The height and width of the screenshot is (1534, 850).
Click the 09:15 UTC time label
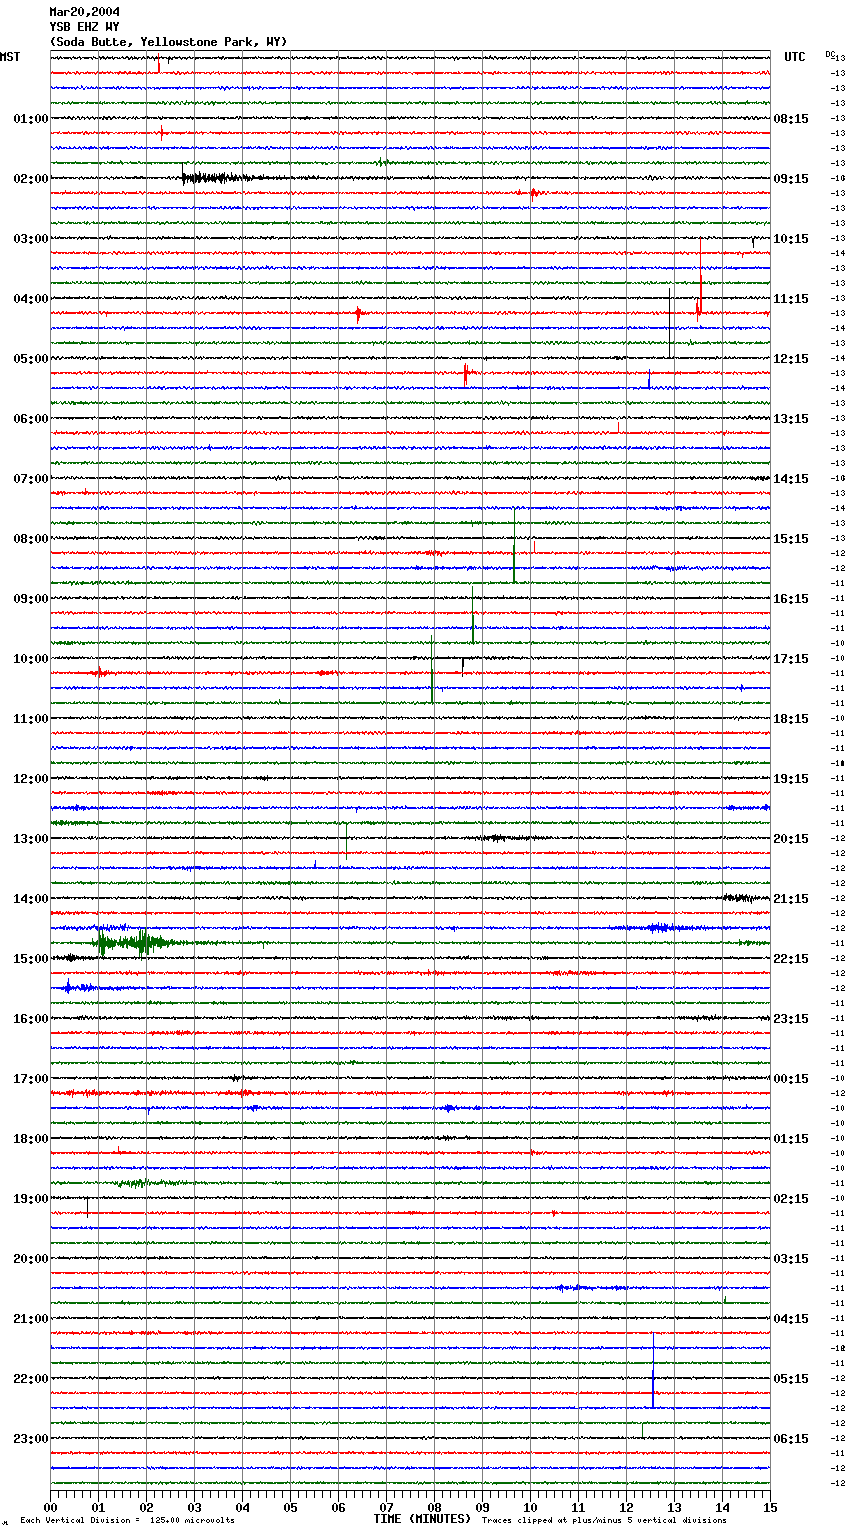click(x=791, y=179)
